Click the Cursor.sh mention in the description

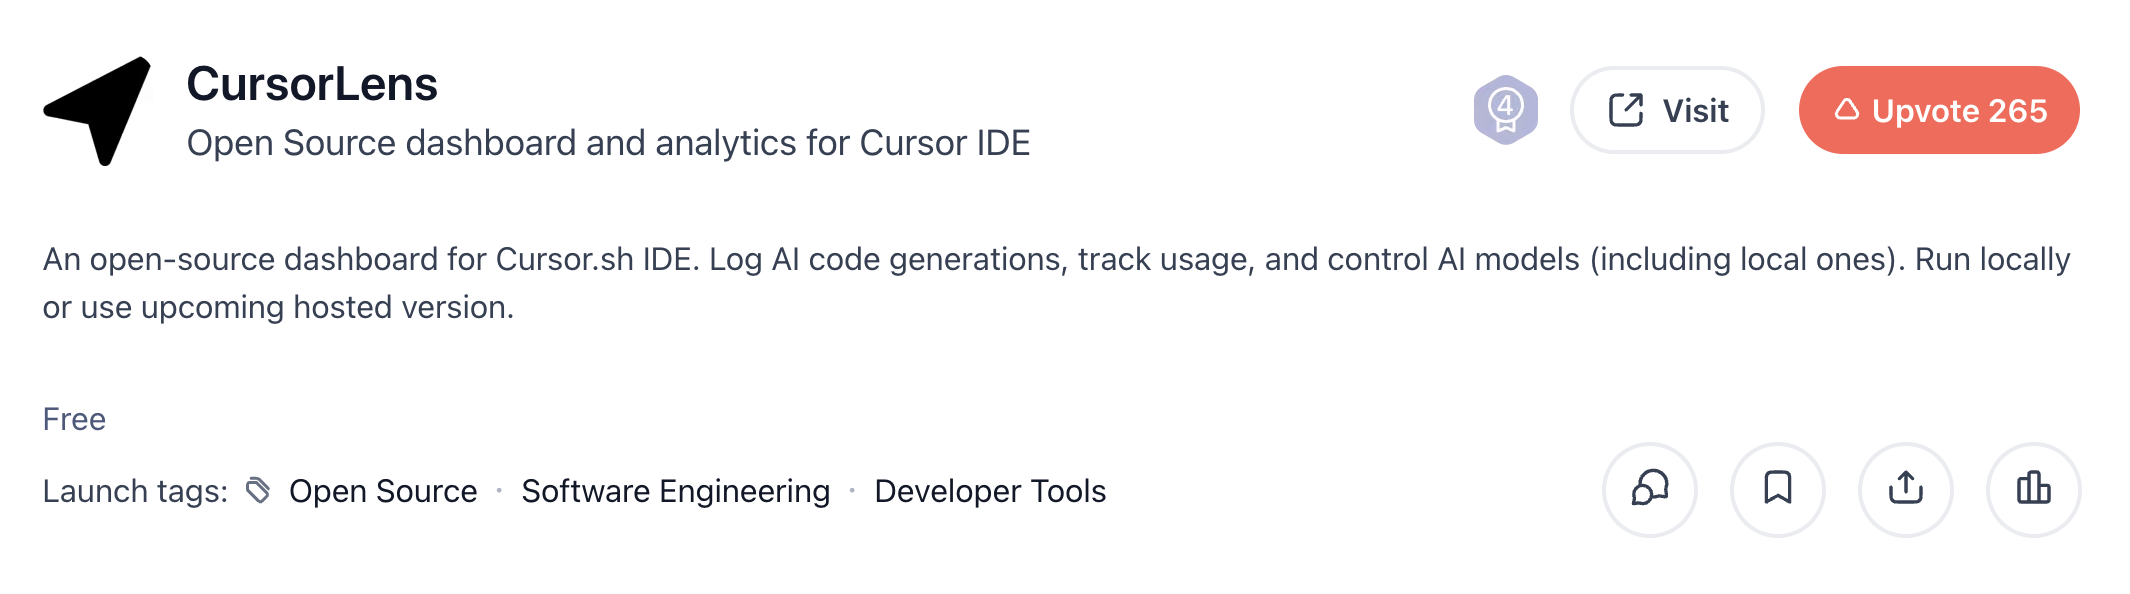565,259
